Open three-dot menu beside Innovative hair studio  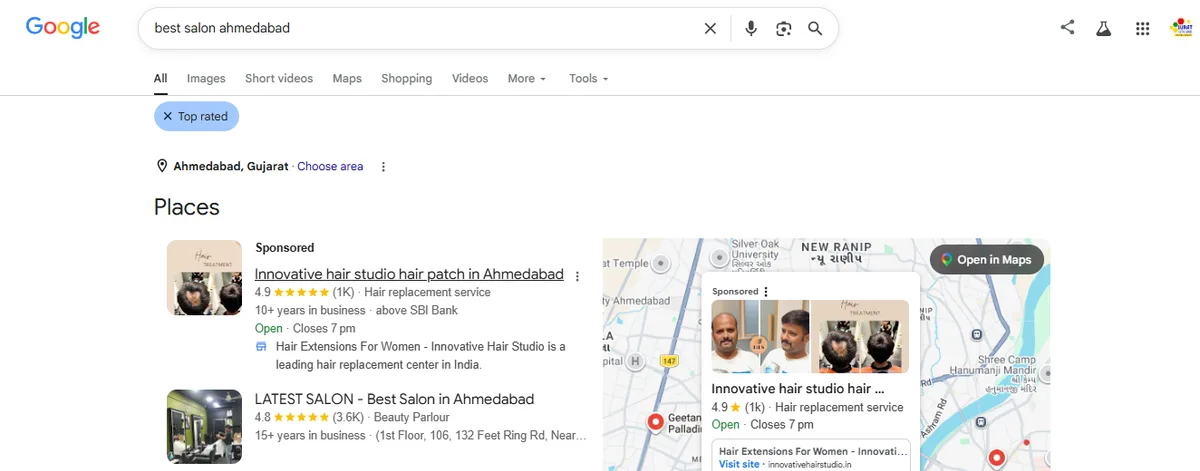(x=577, y=276)
